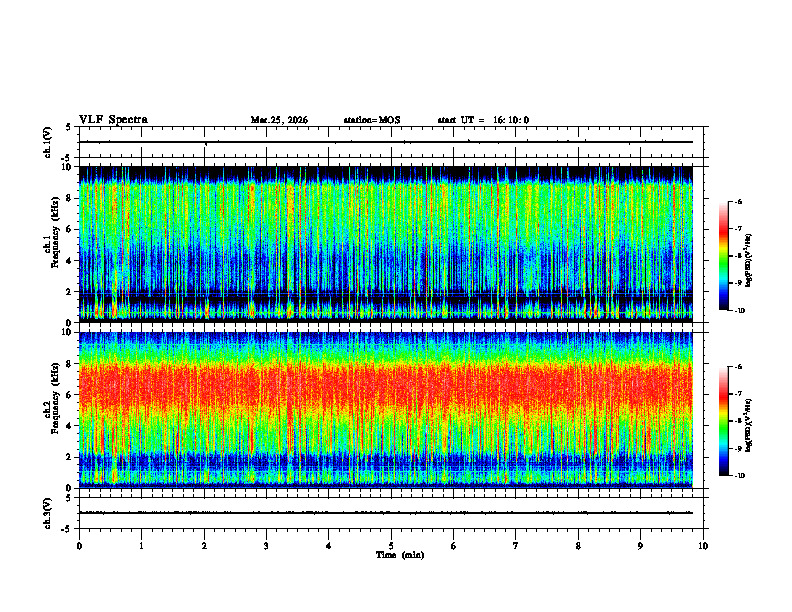The image size is (792, 612).
Task: Click the "-8" label on ch.1 colorbar
Action: coord(739,256)
